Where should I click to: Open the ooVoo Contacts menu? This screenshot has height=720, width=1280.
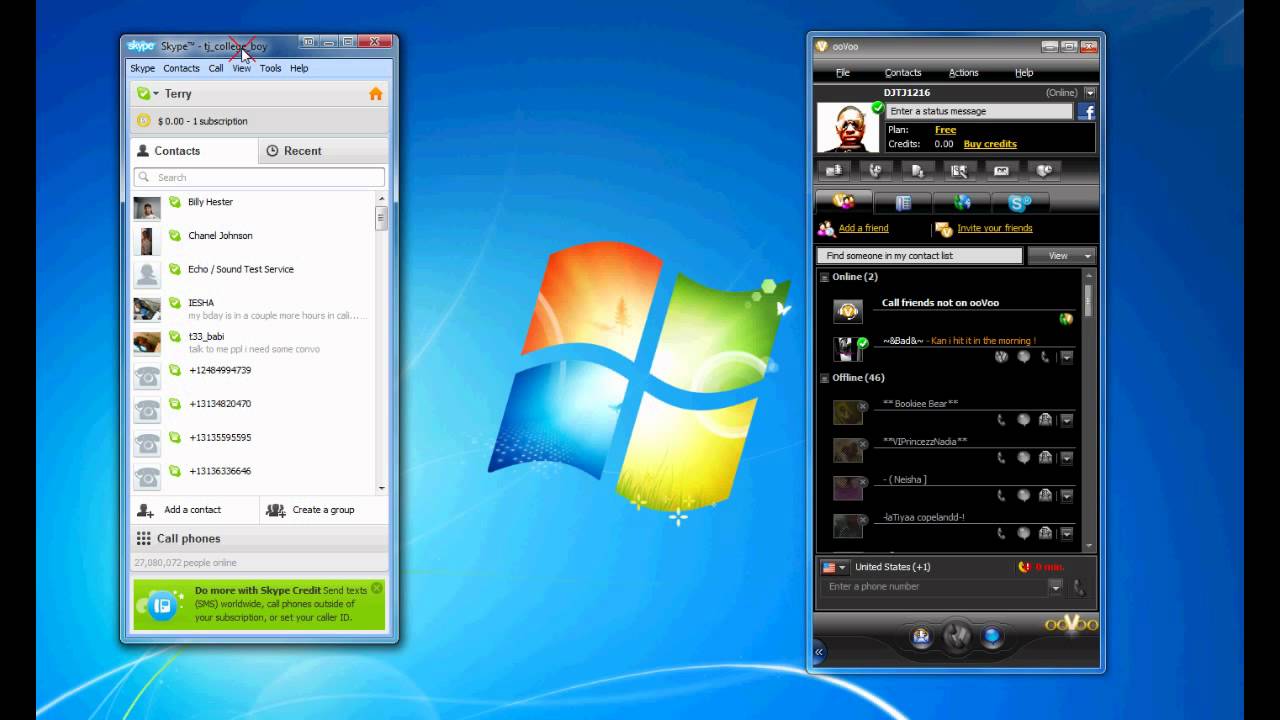pos(903,73)
